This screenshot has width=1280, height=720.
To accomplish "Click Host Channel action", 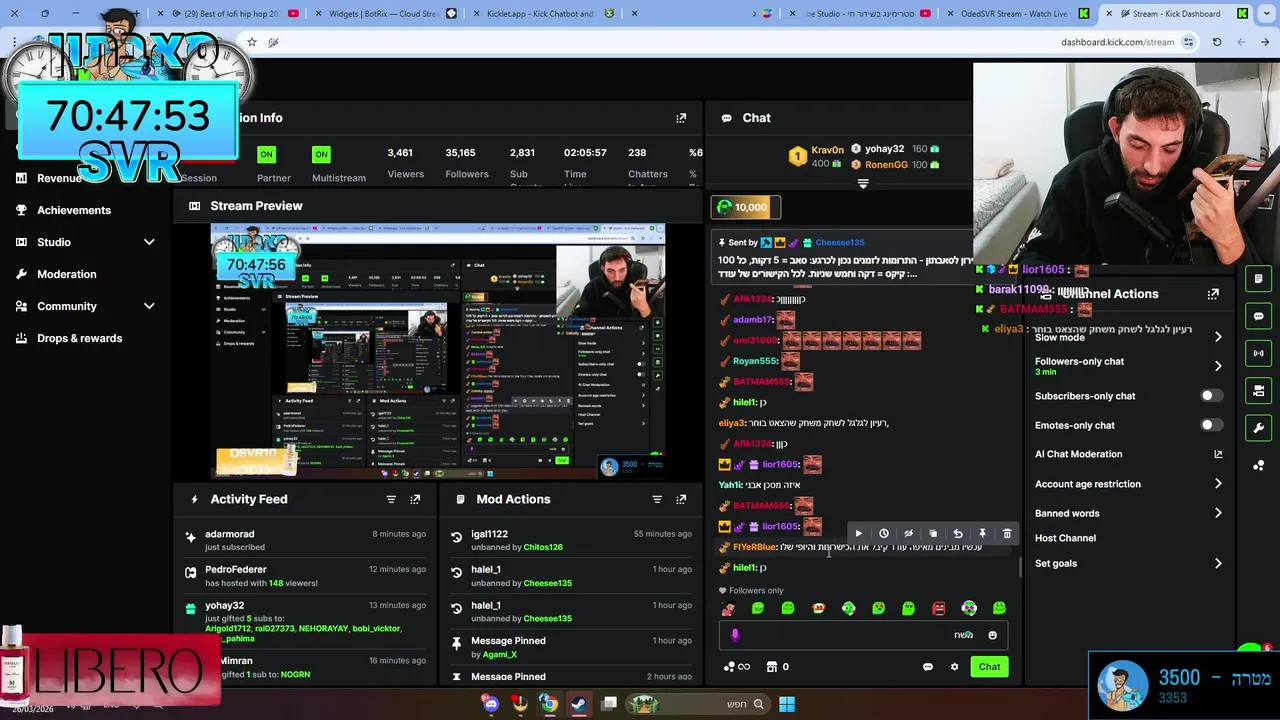I will (x=1065, y=538).
